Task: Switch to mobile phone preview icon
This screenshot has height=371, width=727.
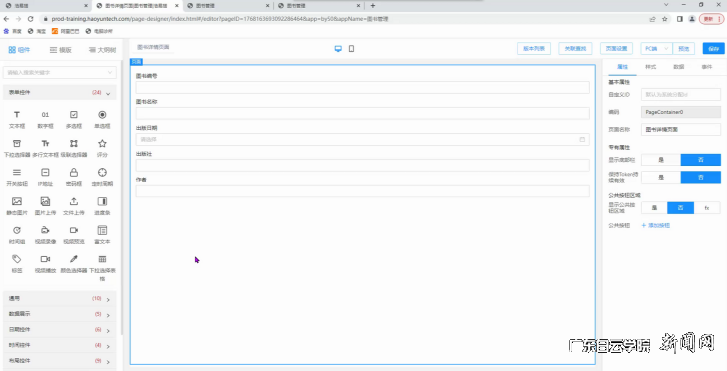Action: pos(351,49)
